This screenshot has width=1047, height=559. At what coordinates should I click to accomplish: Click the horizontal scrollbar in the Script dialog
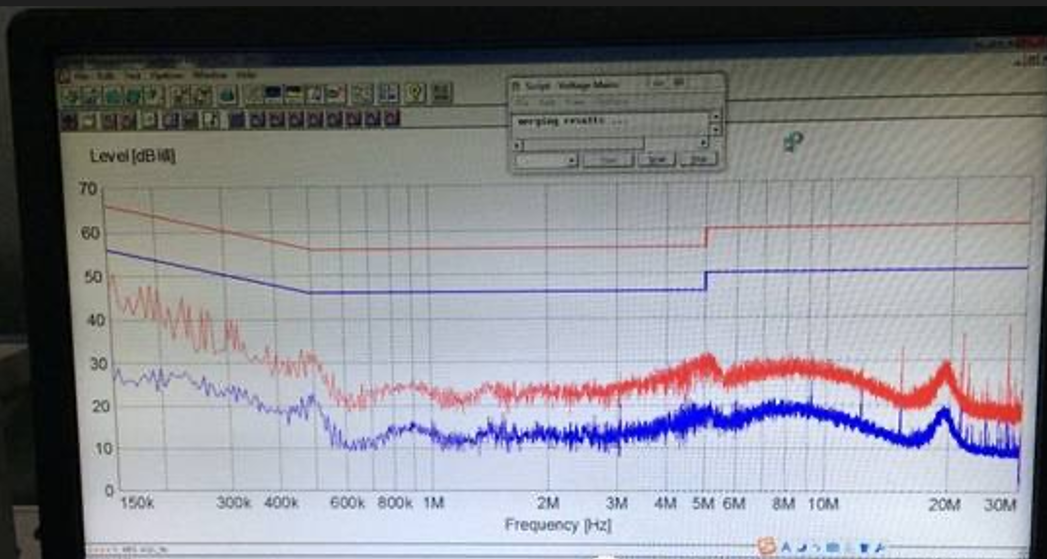580,144
